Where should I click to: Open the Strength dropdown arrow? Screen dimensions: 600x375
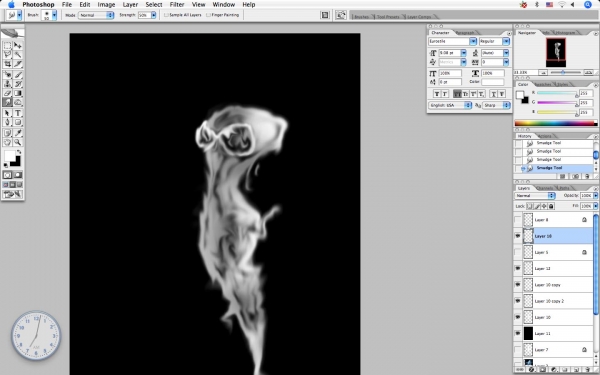(153, 15)
